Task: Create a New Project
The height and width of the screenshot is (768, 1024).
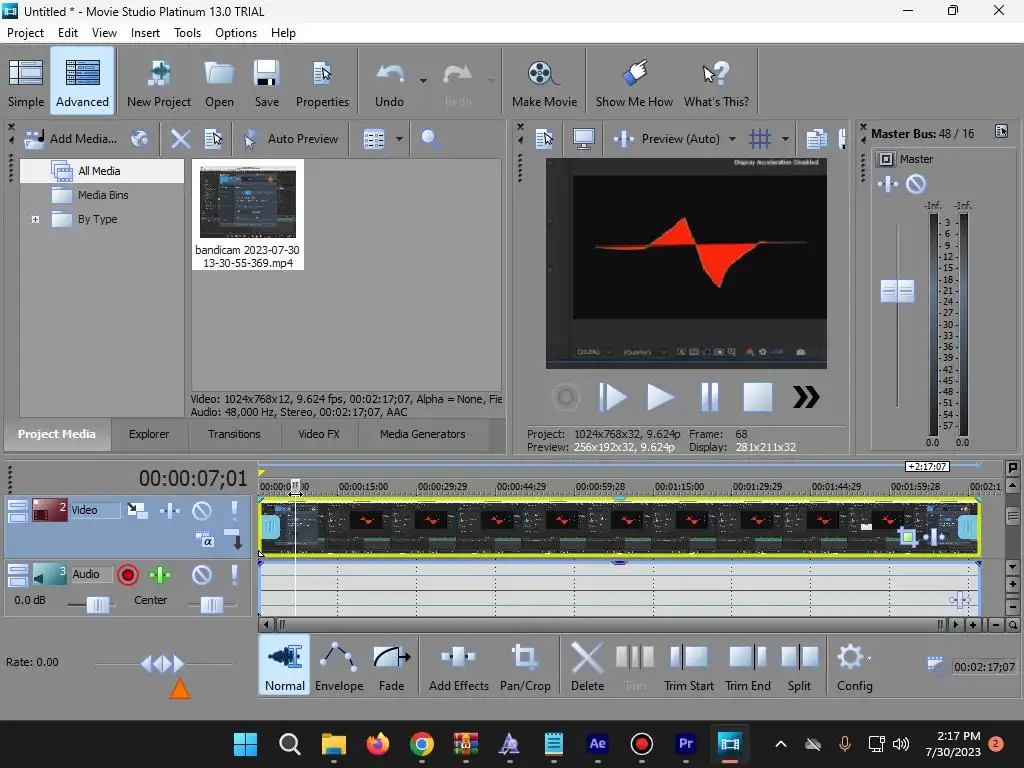Action: [x=159, y=83]
